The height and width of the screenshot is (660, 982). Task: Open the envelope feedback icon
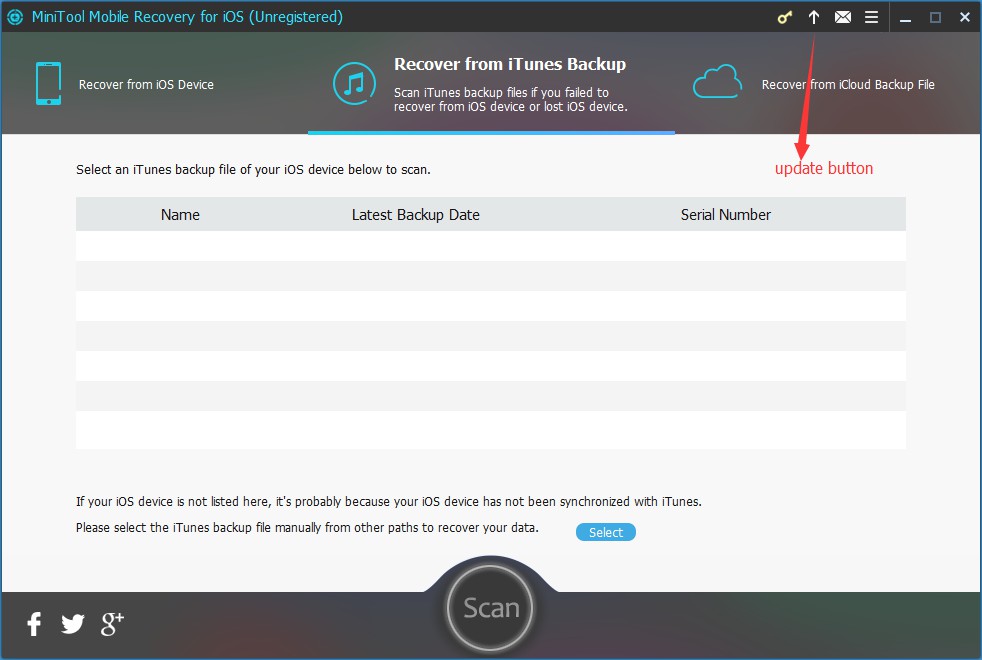click(x=843, y=18)
